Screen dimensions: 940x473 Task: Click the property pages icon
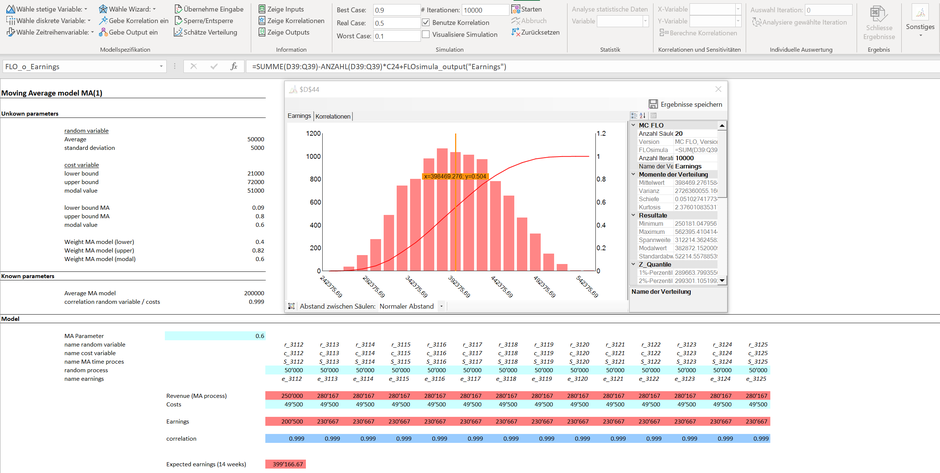point(653,116)
